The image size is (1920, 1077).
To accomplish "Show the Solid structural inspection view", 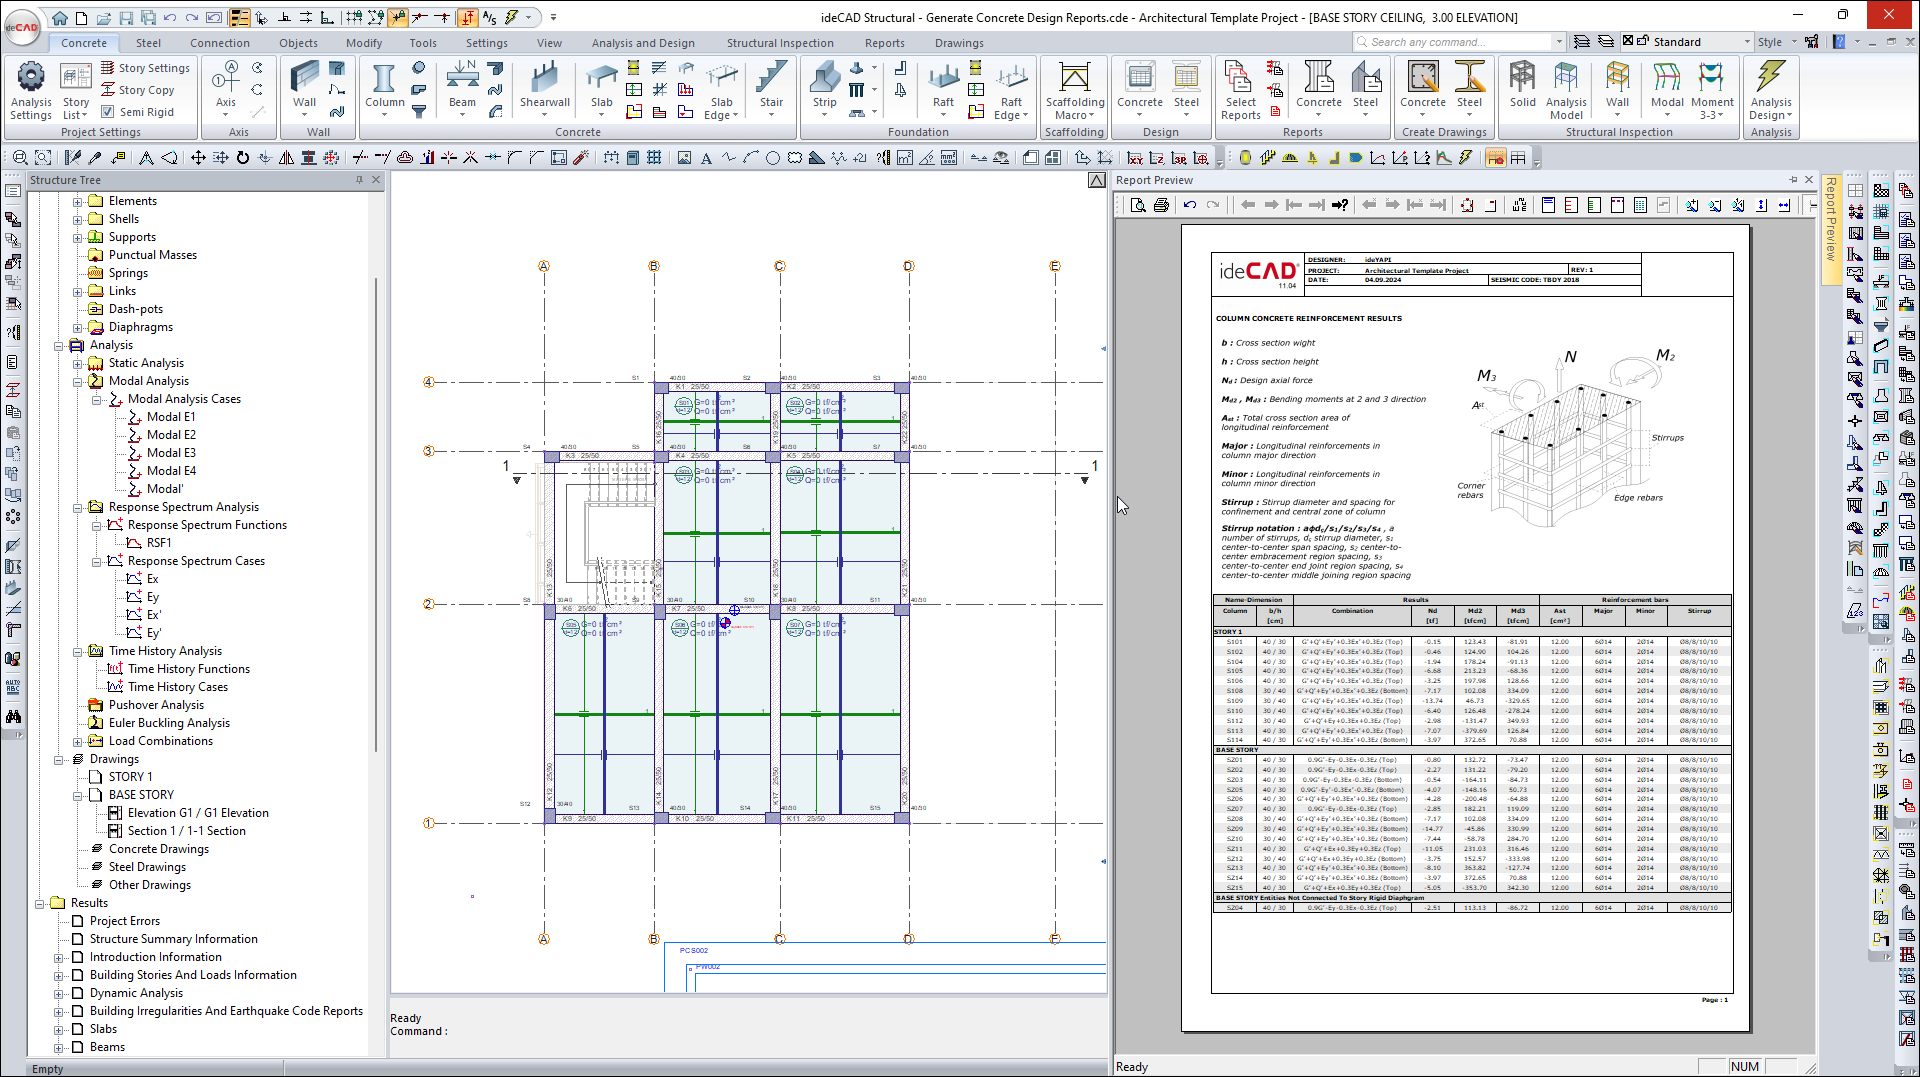I will point(1522,85).
